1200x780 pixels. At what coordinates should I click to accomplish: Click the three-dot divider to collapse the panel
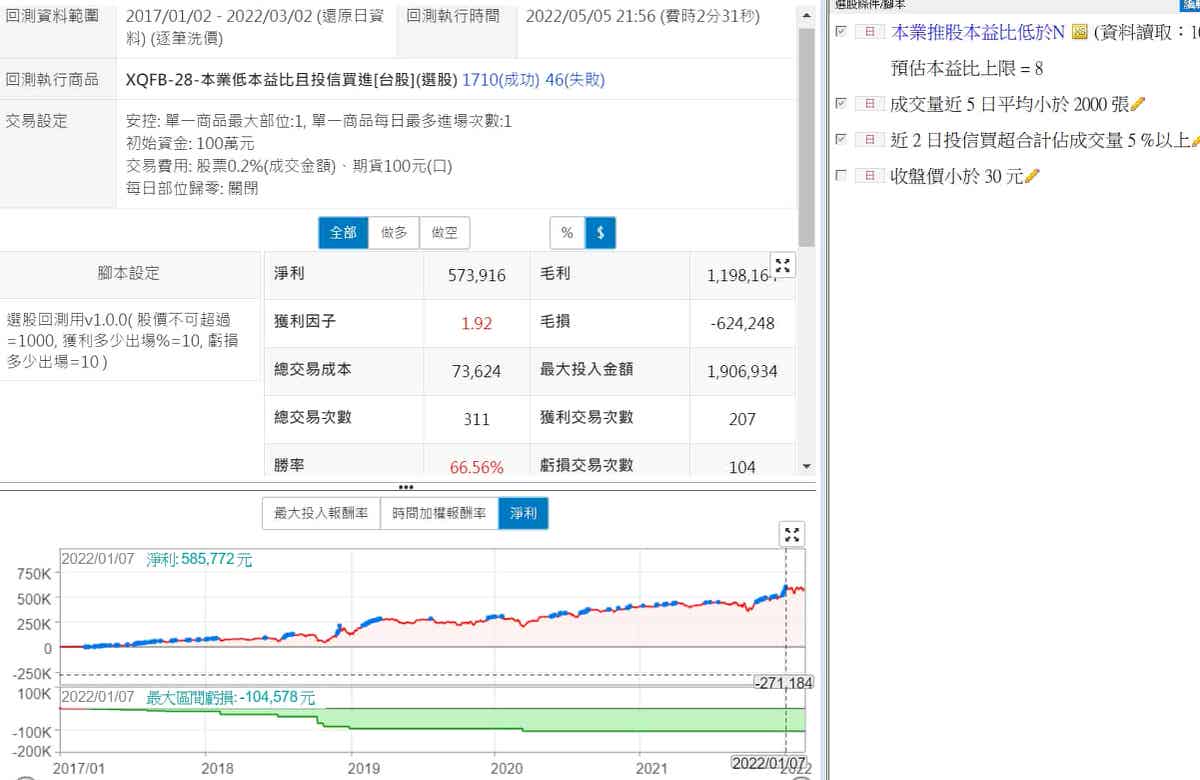coord(406,487)
